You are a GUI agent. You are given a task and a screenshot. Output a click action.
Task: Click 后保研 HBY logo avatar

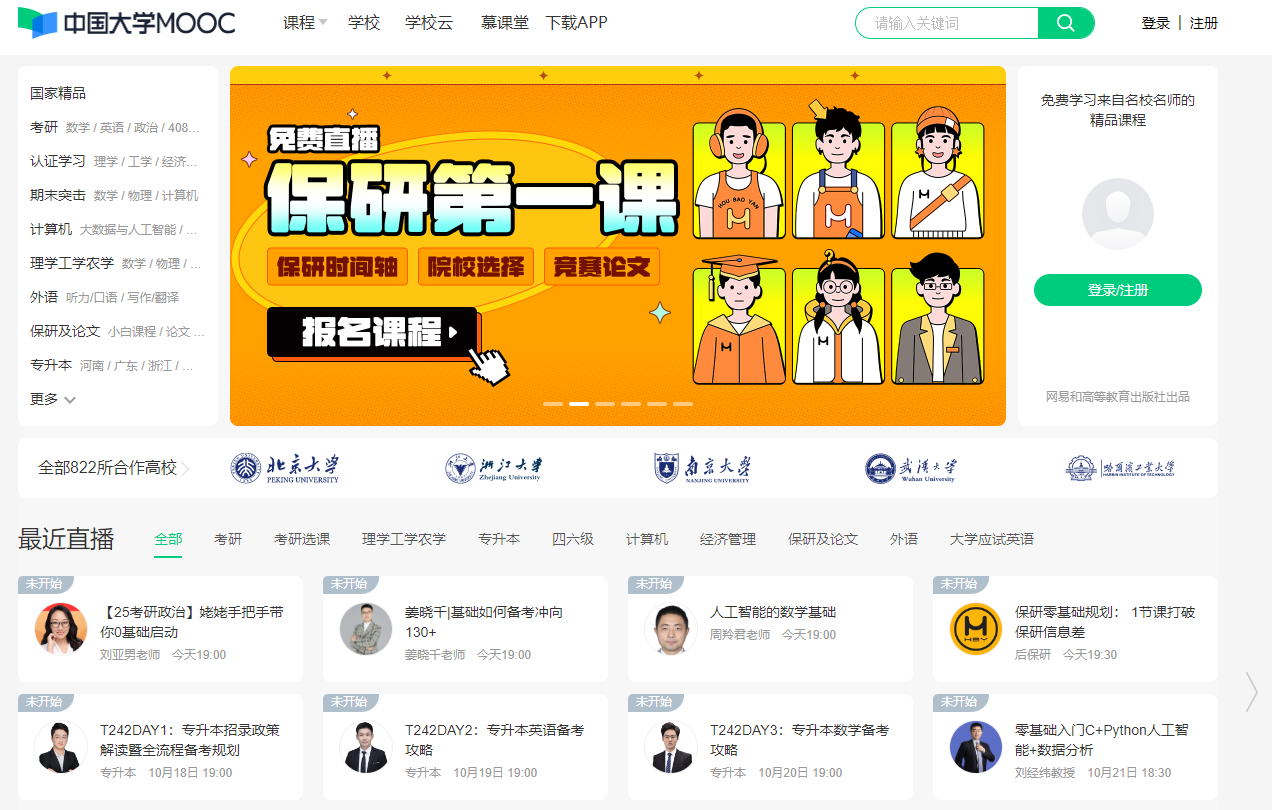976,629
